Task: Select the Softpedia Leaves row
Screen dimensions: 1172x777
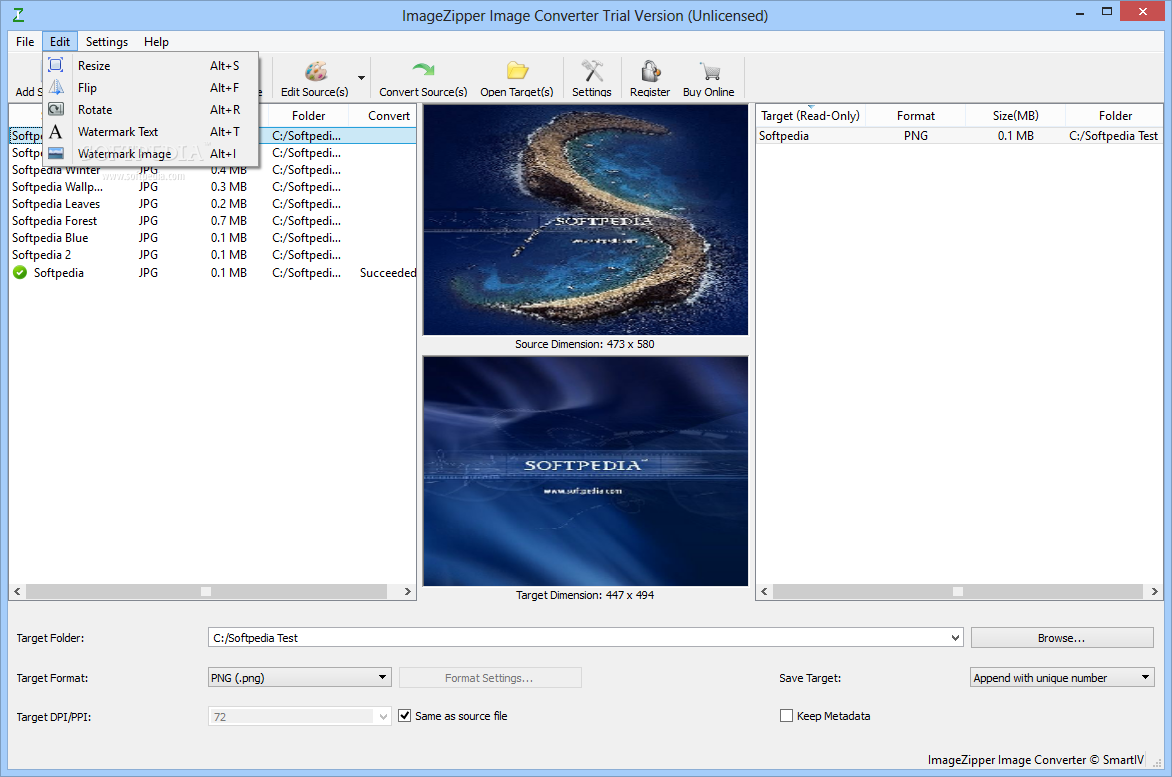Action: point(212,204)
